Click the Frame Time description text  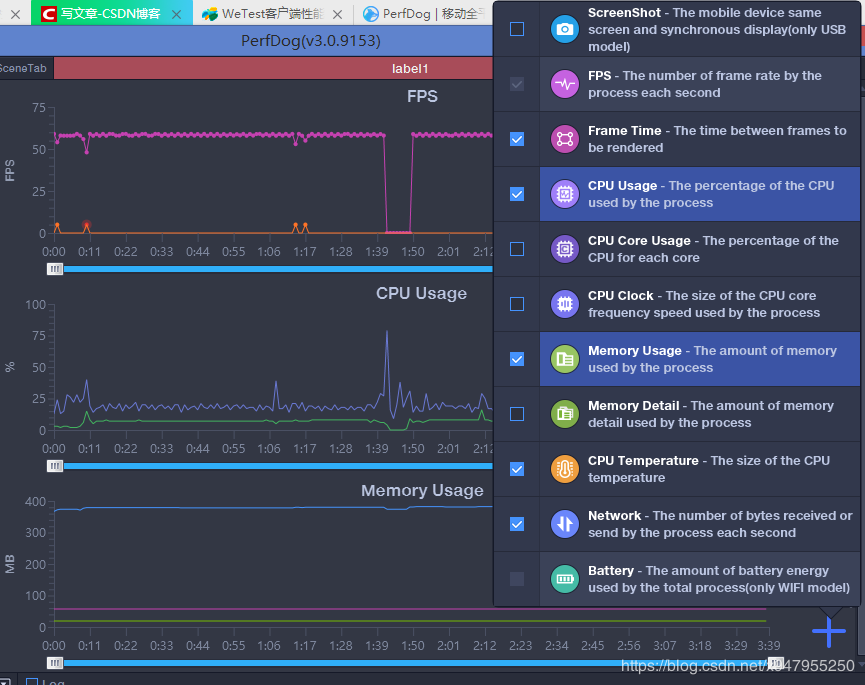[x=717, y=139]
